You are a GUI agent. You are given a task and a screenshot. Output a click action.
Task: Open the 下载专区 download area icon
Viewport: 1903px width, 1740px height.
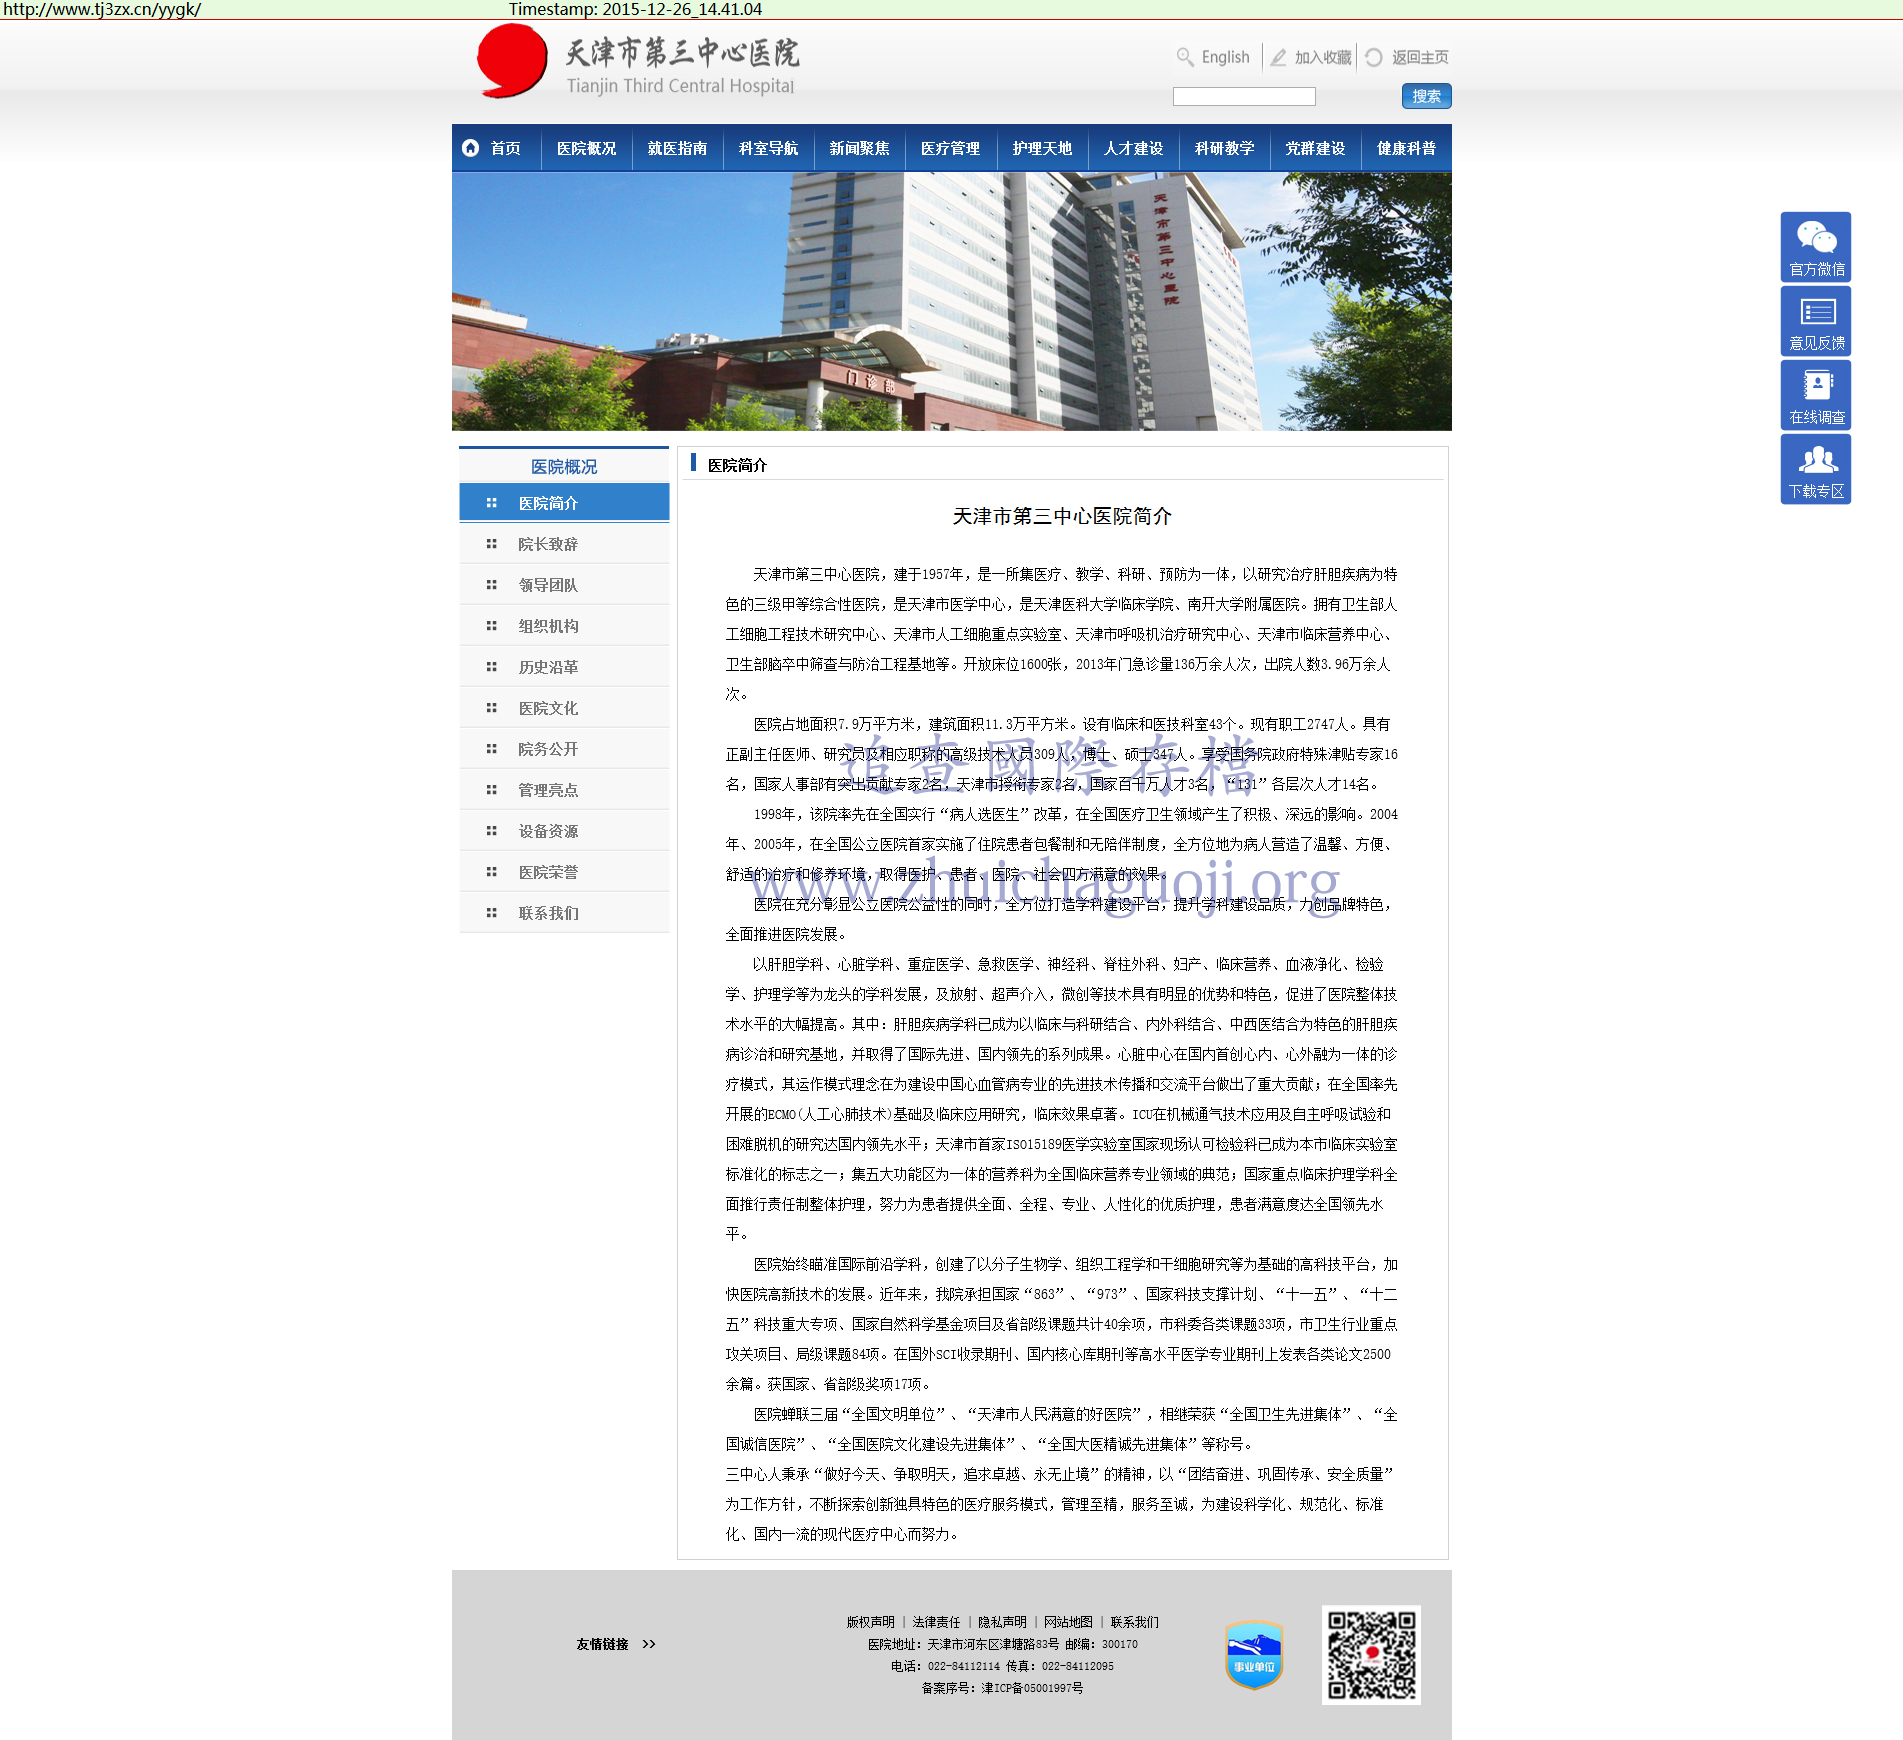[x=1815, y=468]
